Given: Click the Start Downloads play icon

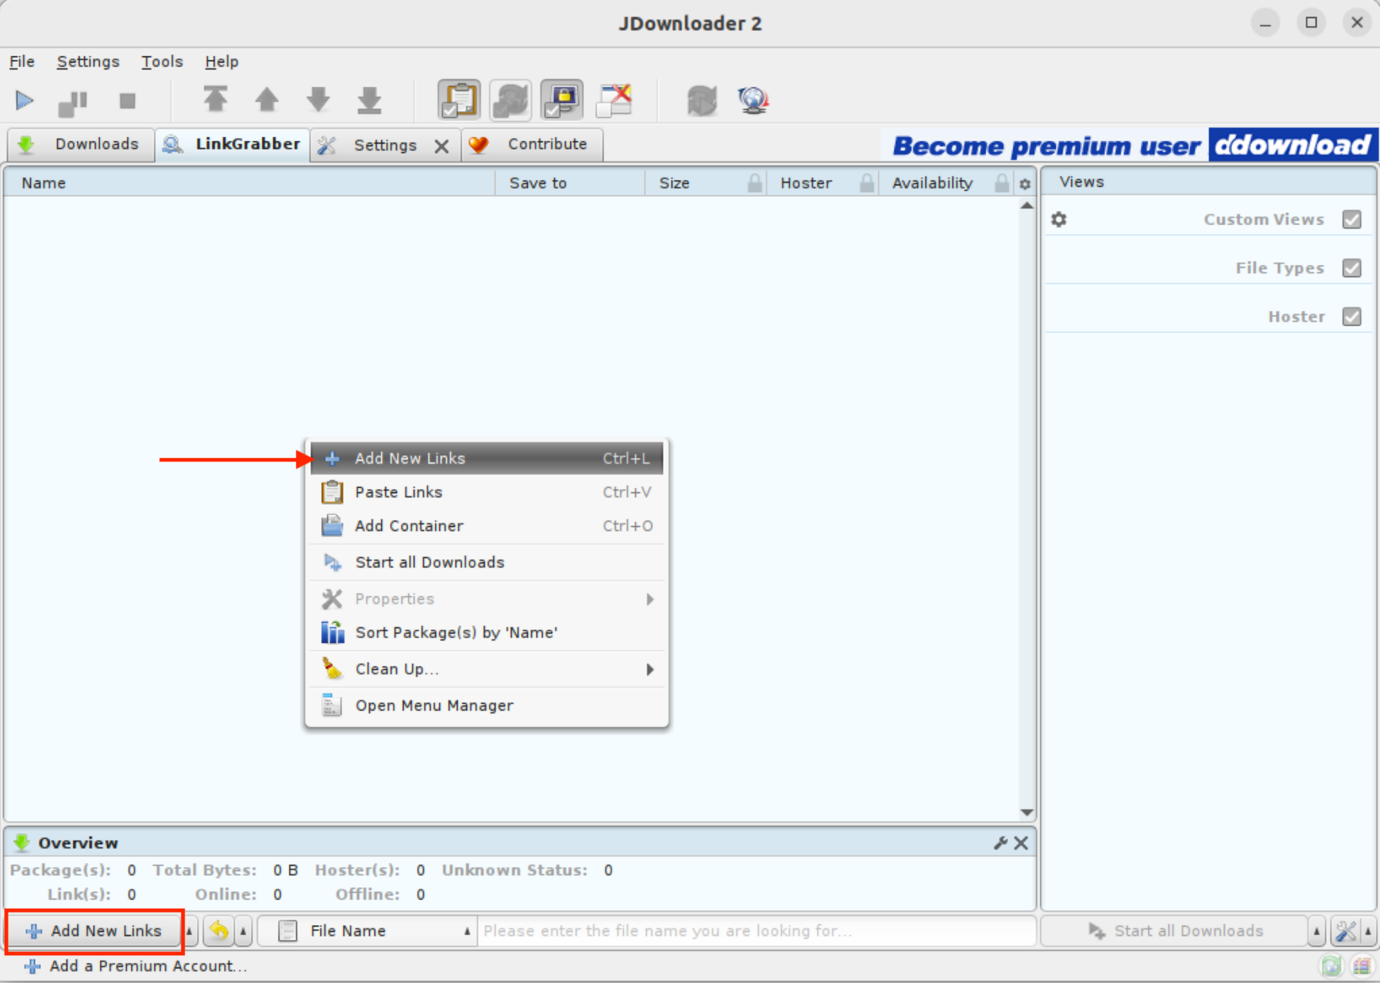Looking at the screenshot, I should pyautogui.click(x=24, y=100).
